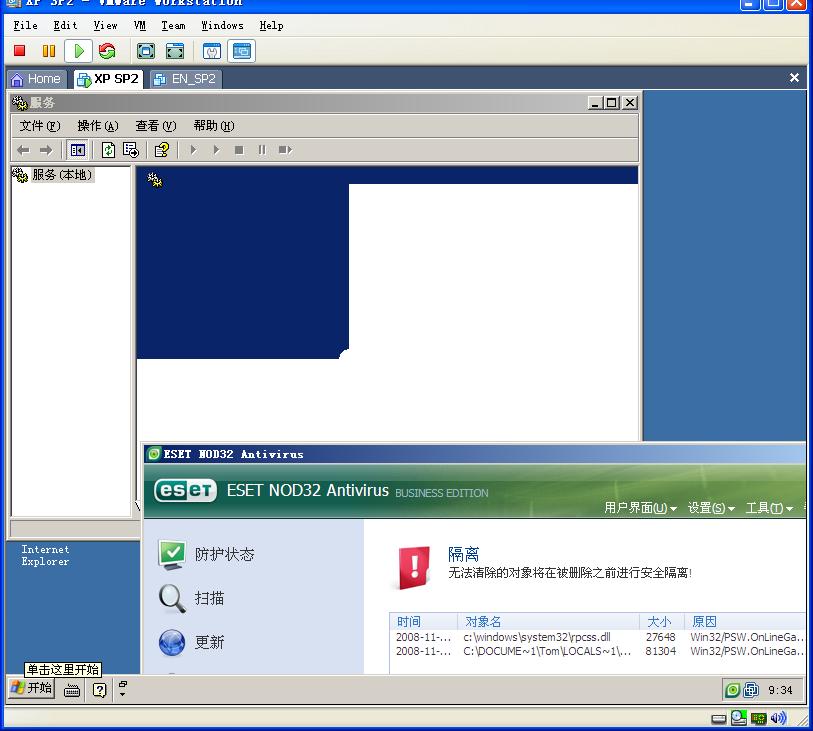Click the VMware full screen icon
The image size is (813, 731).
click(146, 51)
